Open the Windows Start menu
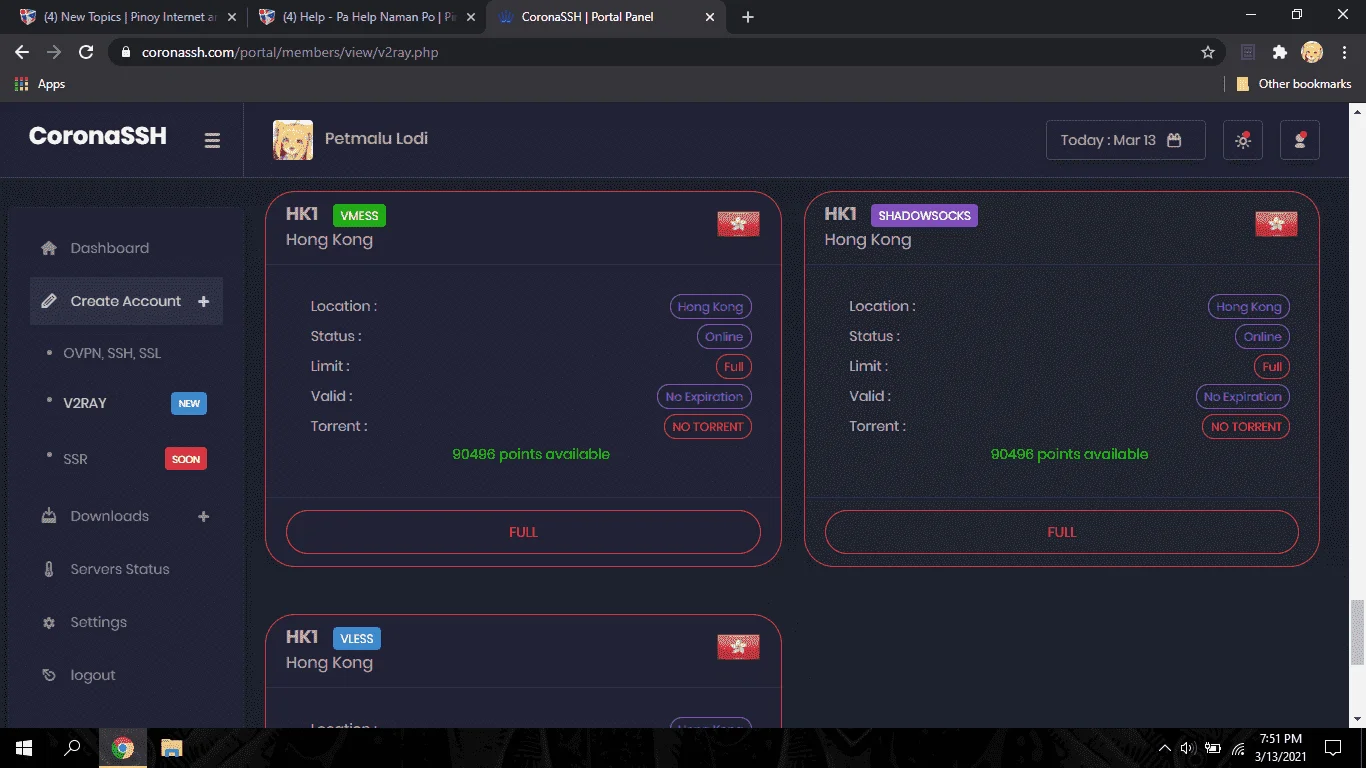Screen dimensions: 1366x768 coord(24,747)
